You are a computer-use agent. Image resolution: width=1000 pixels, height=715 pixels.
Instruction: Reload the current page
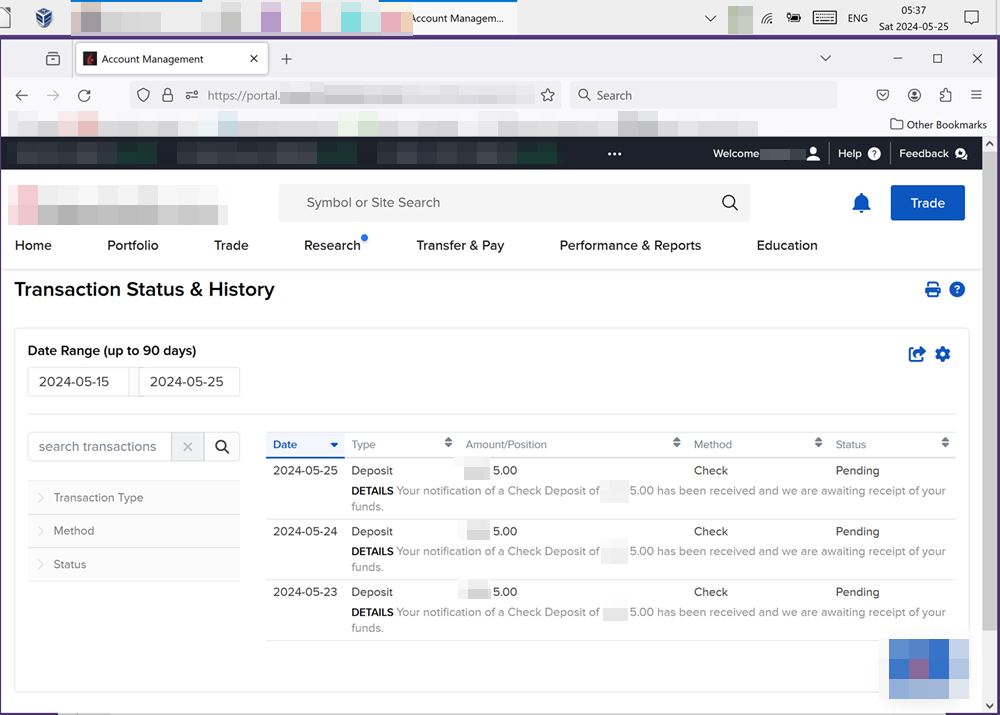coord(84,96)
